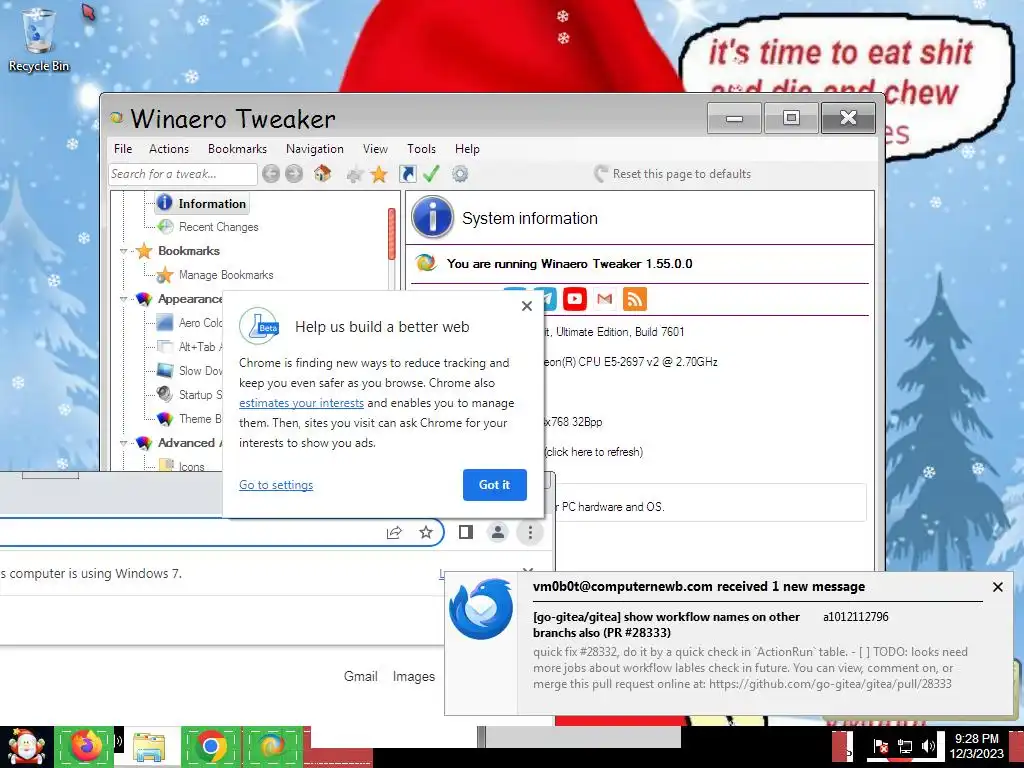Screen dimensions: 1024x768
Task: Open the Help menu
Action: [467, 149]
